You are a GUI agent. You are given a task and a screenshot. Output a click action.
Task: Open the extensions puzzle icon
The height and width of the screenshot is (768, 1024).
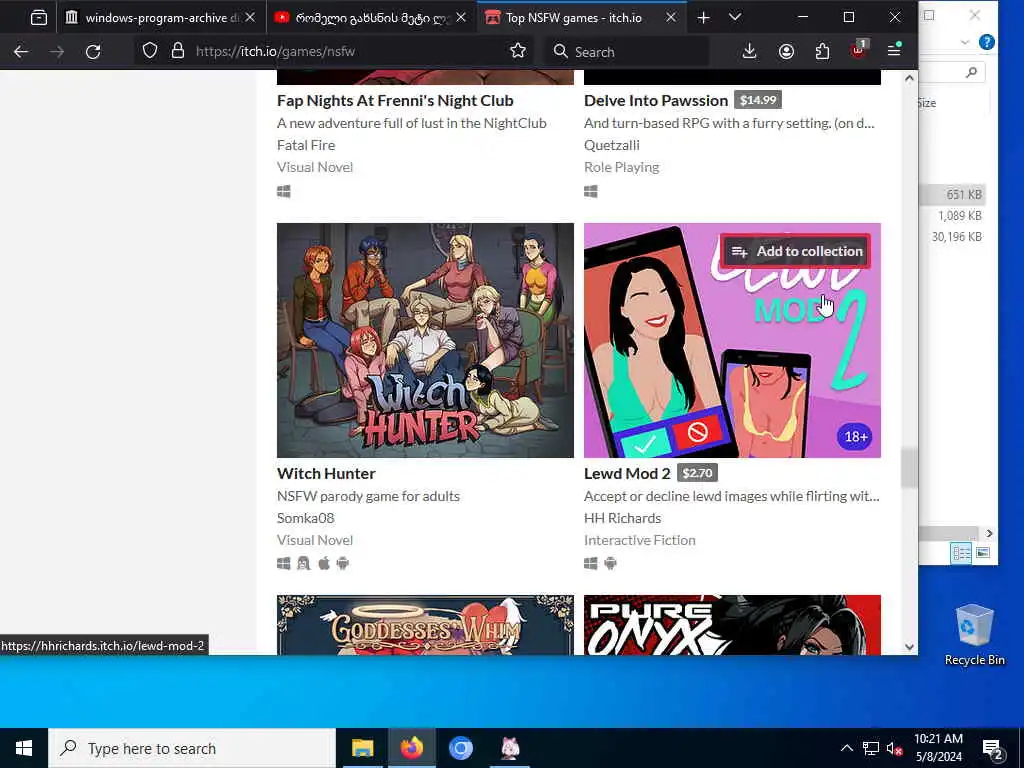point(822,51)
